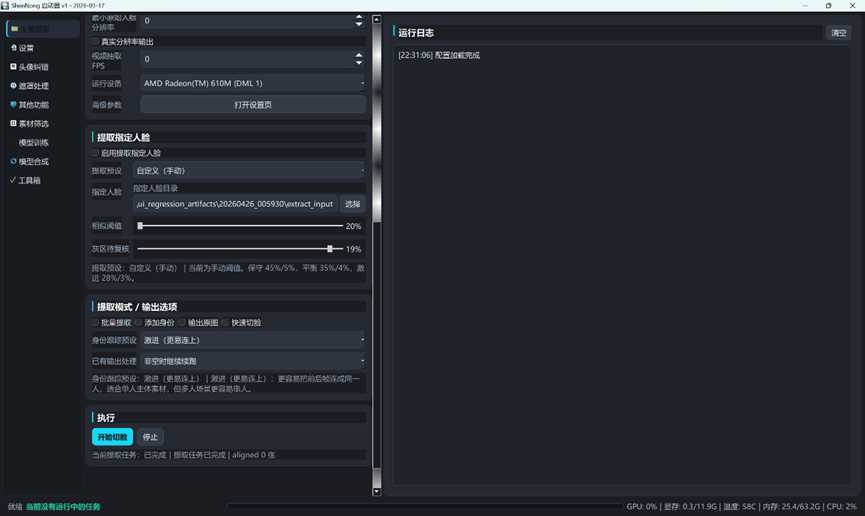Click the 提取指定人脸 section heading

pos(124,137)
